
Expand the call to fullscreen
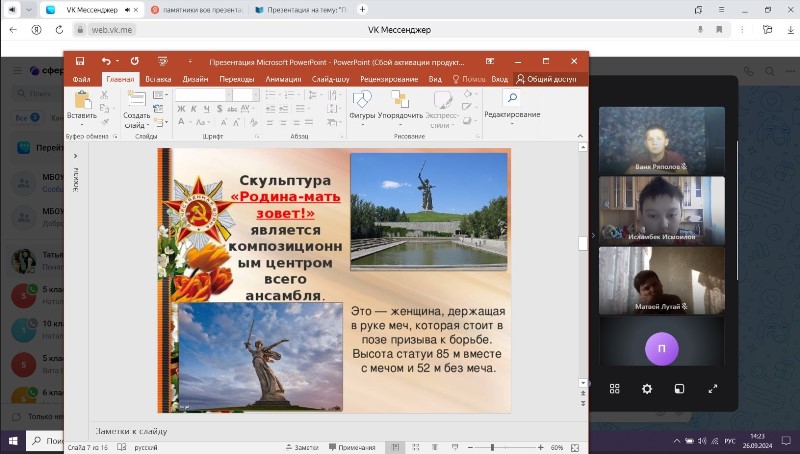[x=713, y=389]
